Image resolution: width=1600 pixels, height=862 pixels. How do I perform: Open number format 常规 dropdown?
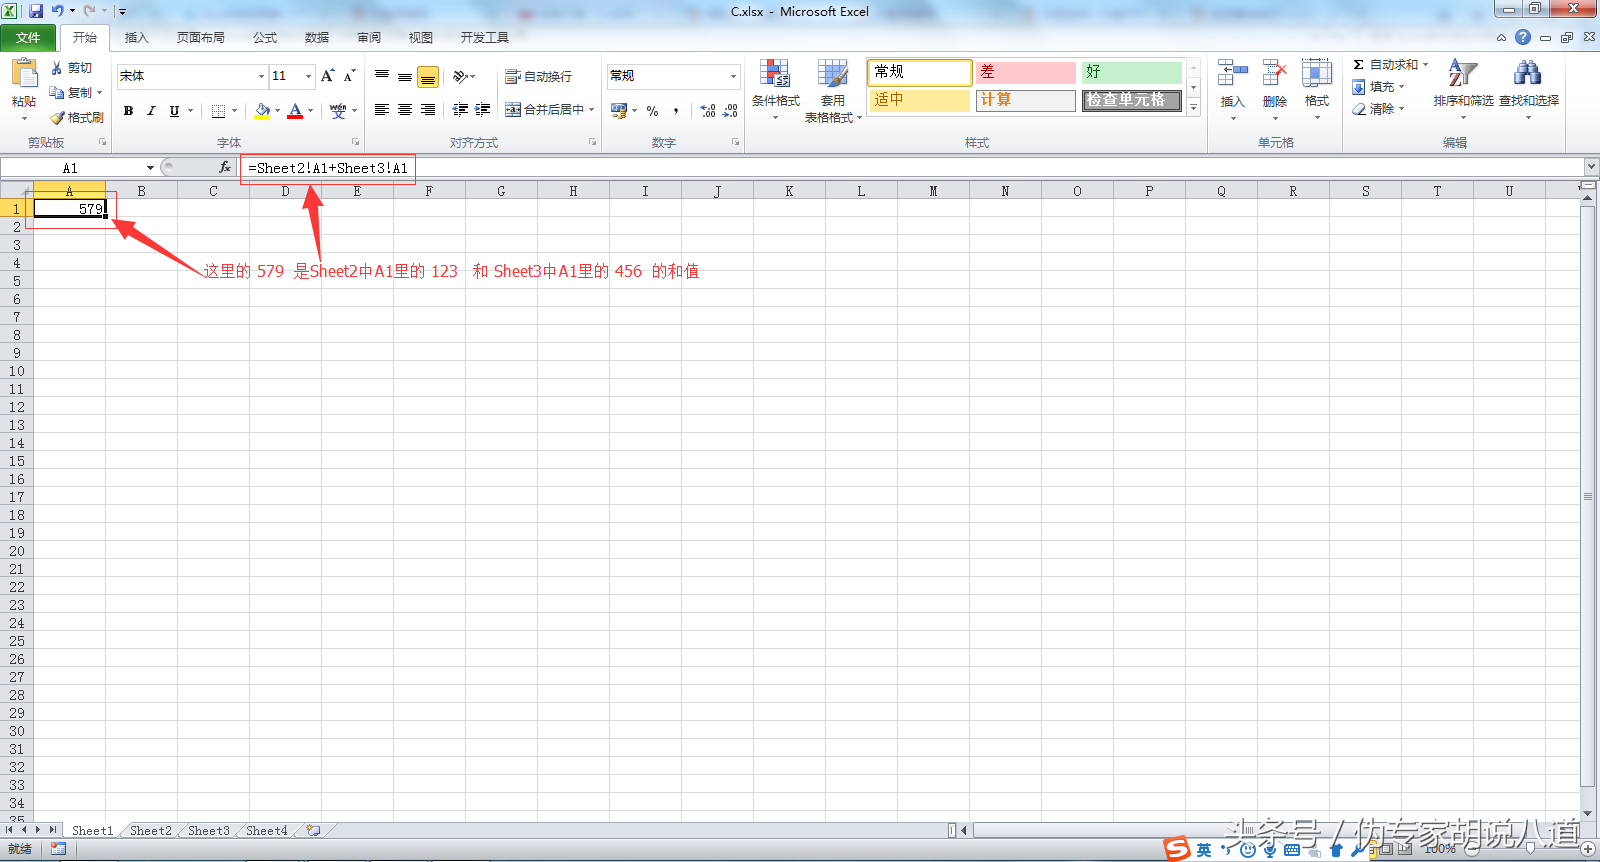[x=733, y=76]
